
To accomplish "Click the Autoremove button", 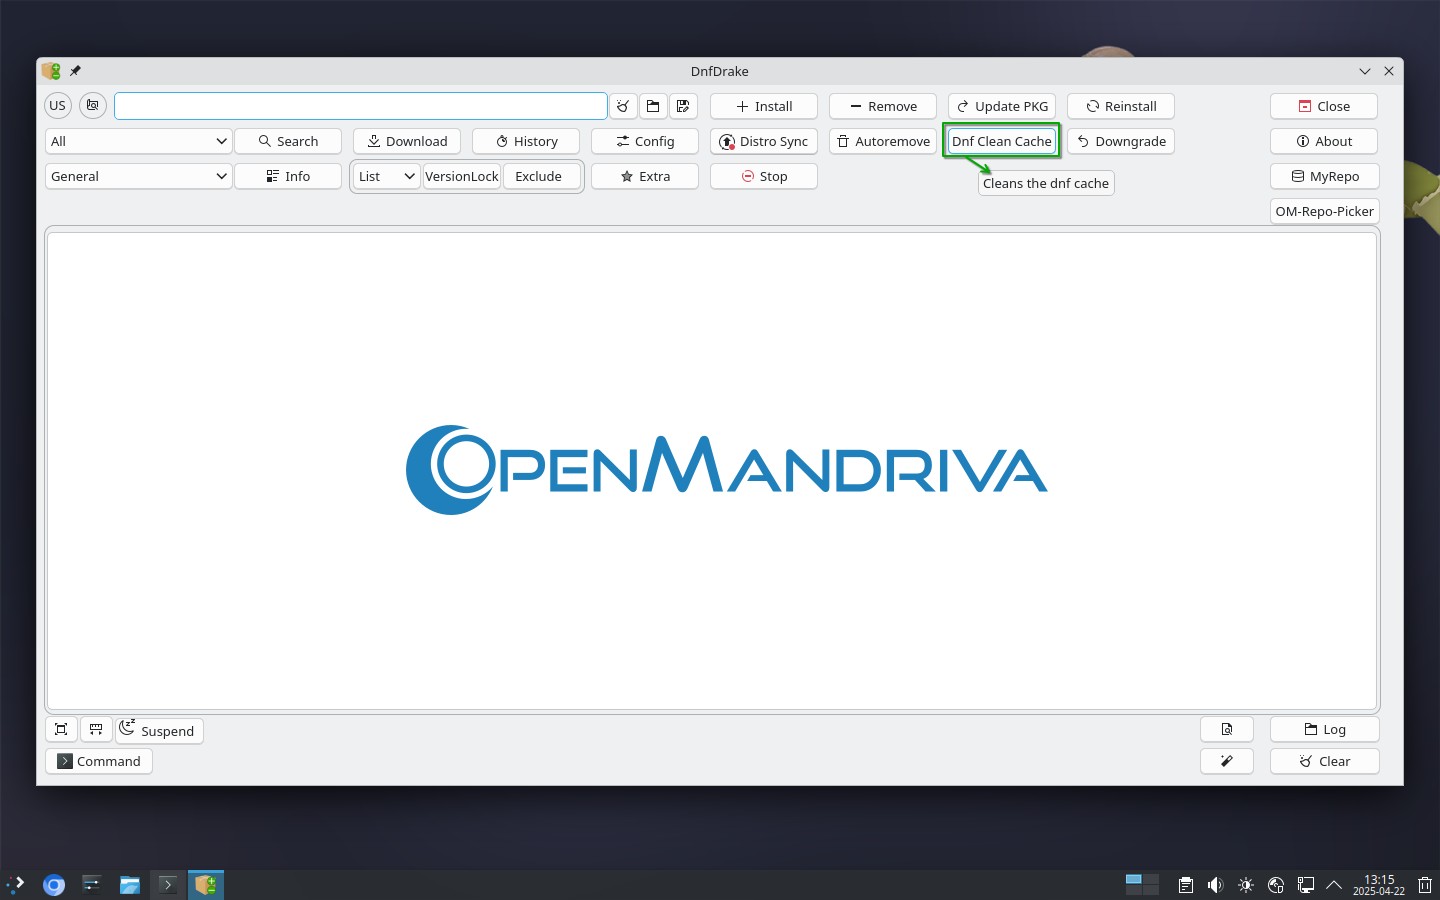I will pyautogui.click(x=883, y=141).
